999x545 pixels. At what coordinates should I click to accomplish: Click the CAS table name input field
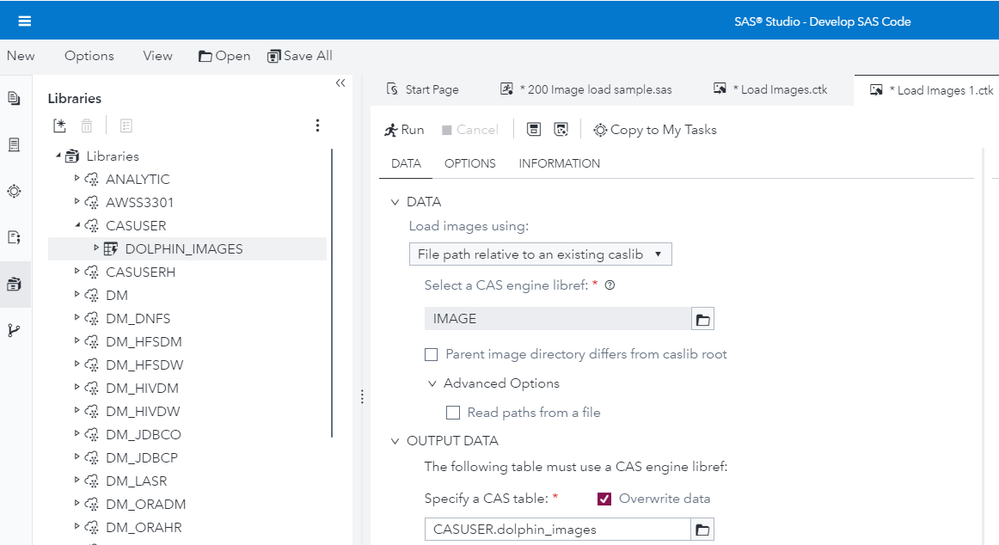coord(555,529)
